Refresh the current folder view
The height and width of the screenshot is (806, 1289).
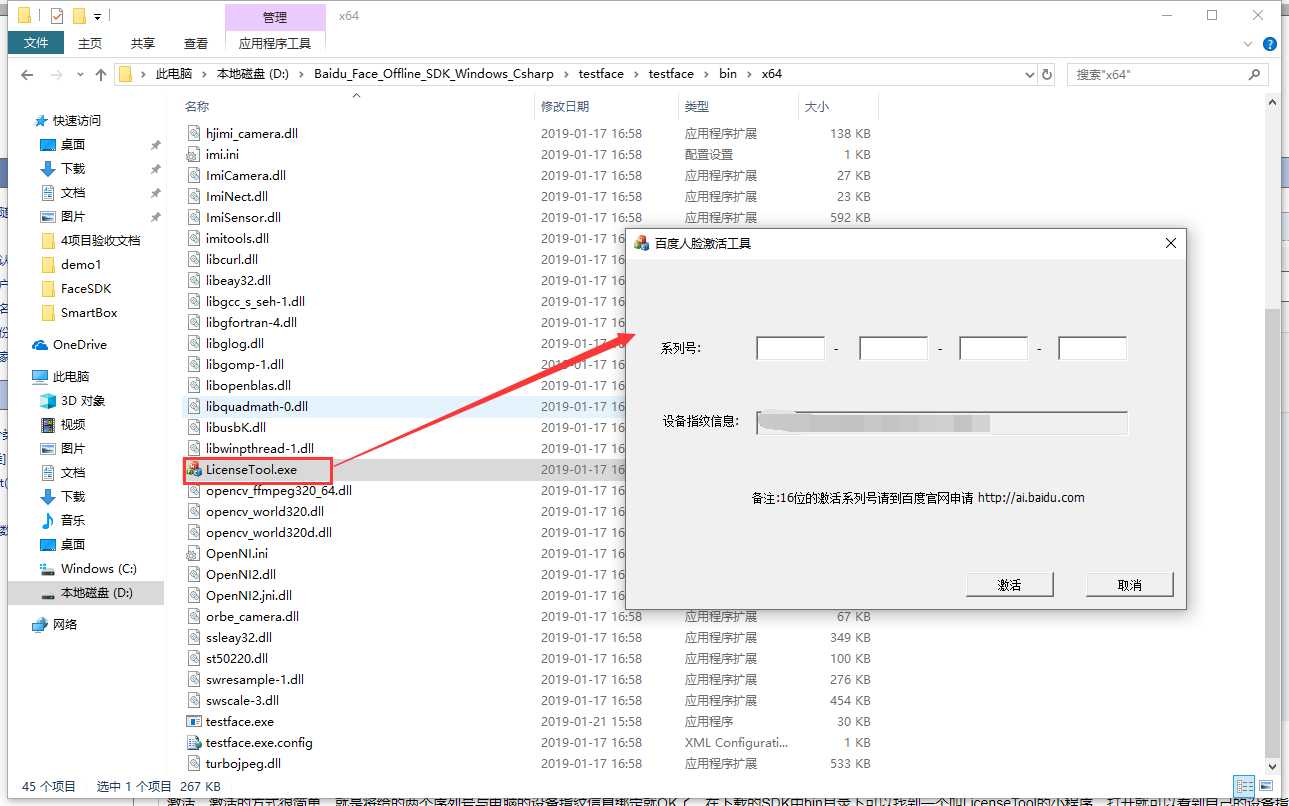[1047, 74]
